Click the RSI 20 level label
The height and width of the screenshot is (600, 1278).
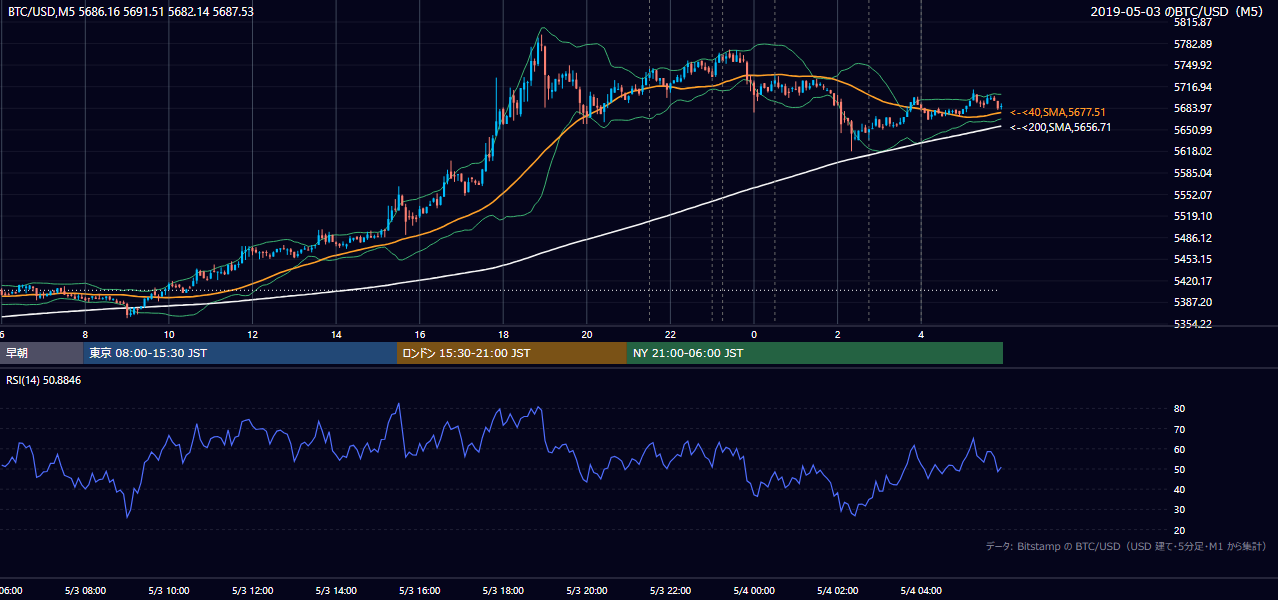coord(1179,530)
